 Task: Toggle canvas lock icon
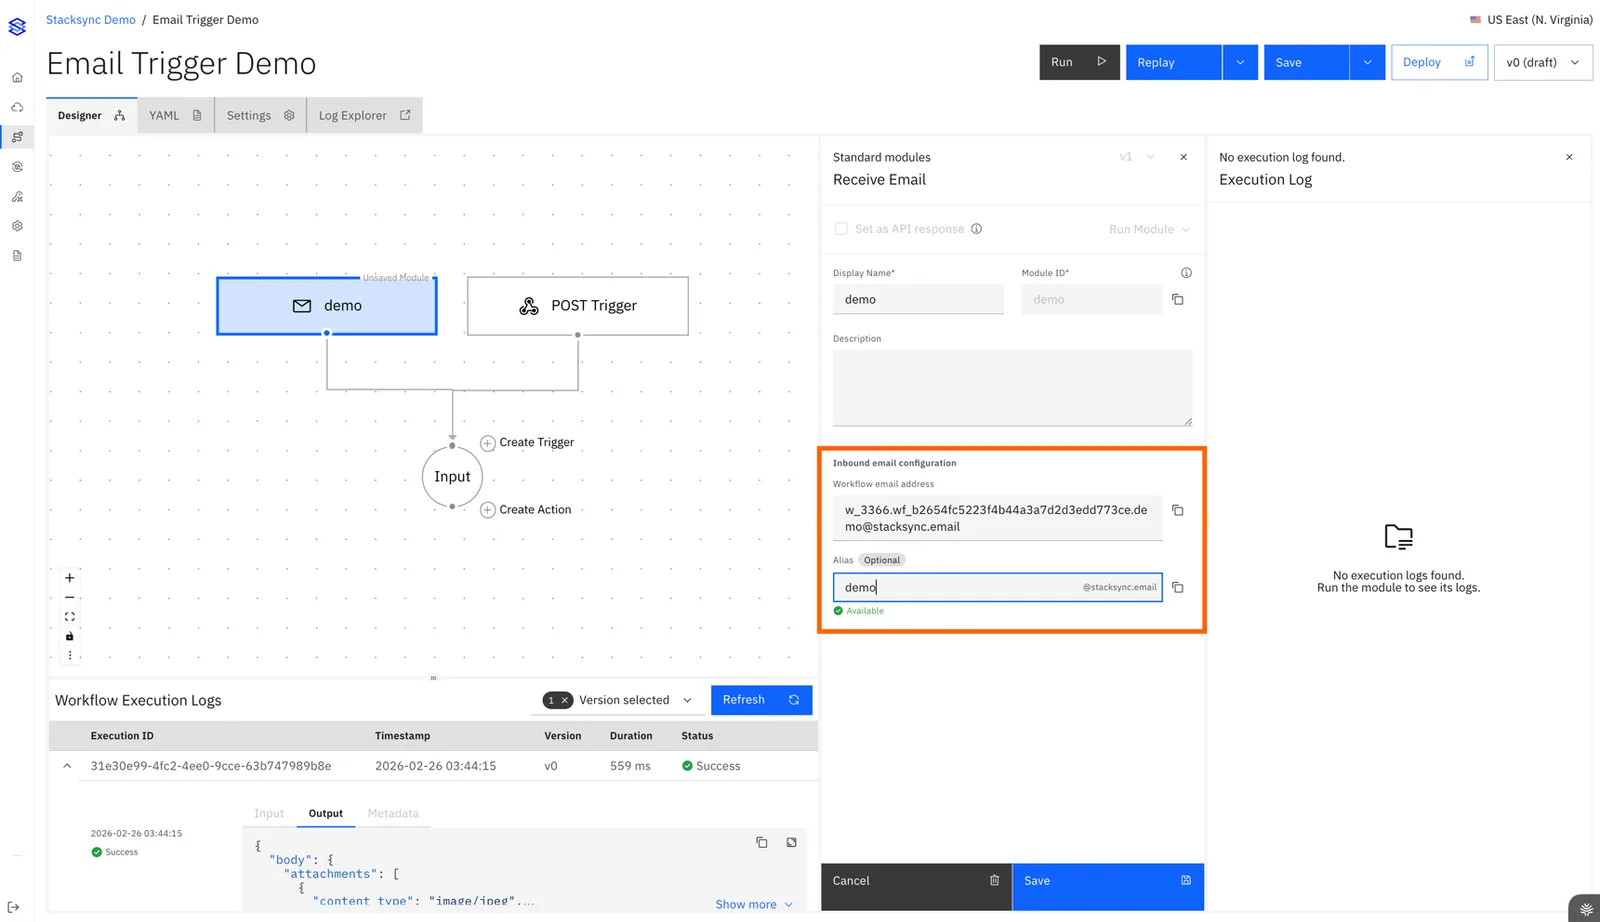tap(70, 636)
